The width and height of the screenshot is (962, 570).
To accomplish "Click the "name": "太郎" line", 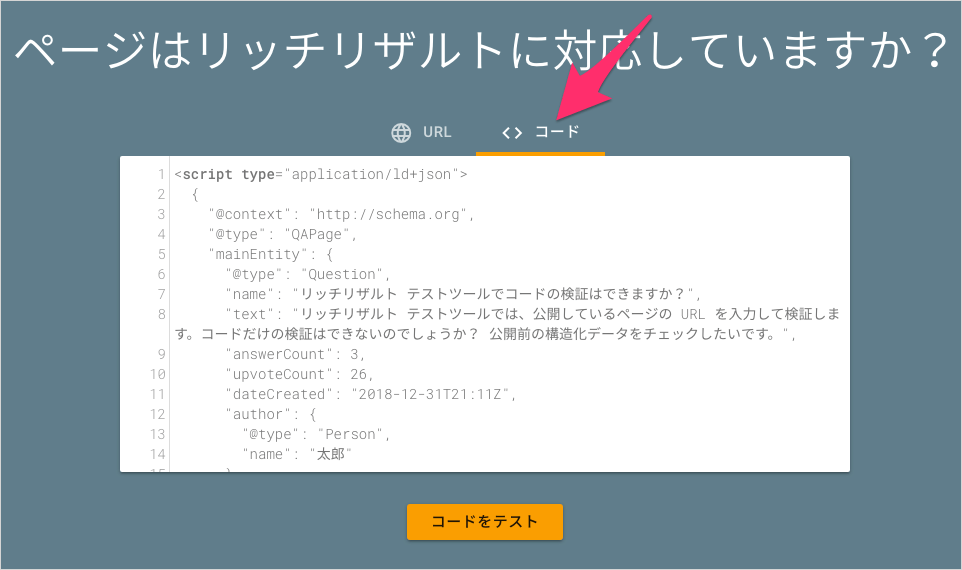I will coord(297,454).
